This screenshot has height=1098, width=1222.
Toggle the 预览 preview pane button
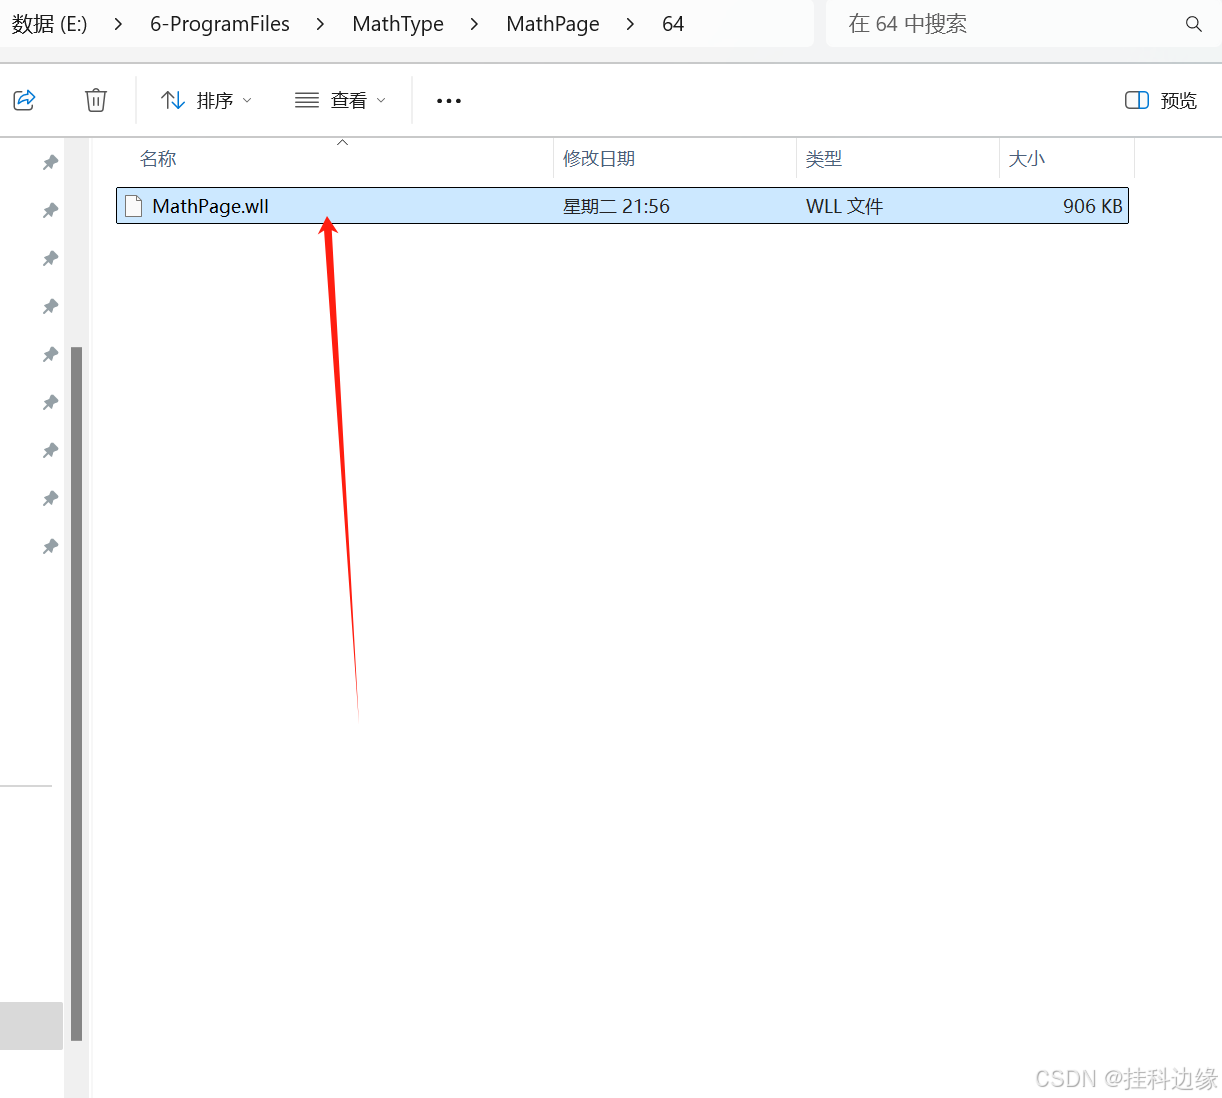pos(1161,100)
